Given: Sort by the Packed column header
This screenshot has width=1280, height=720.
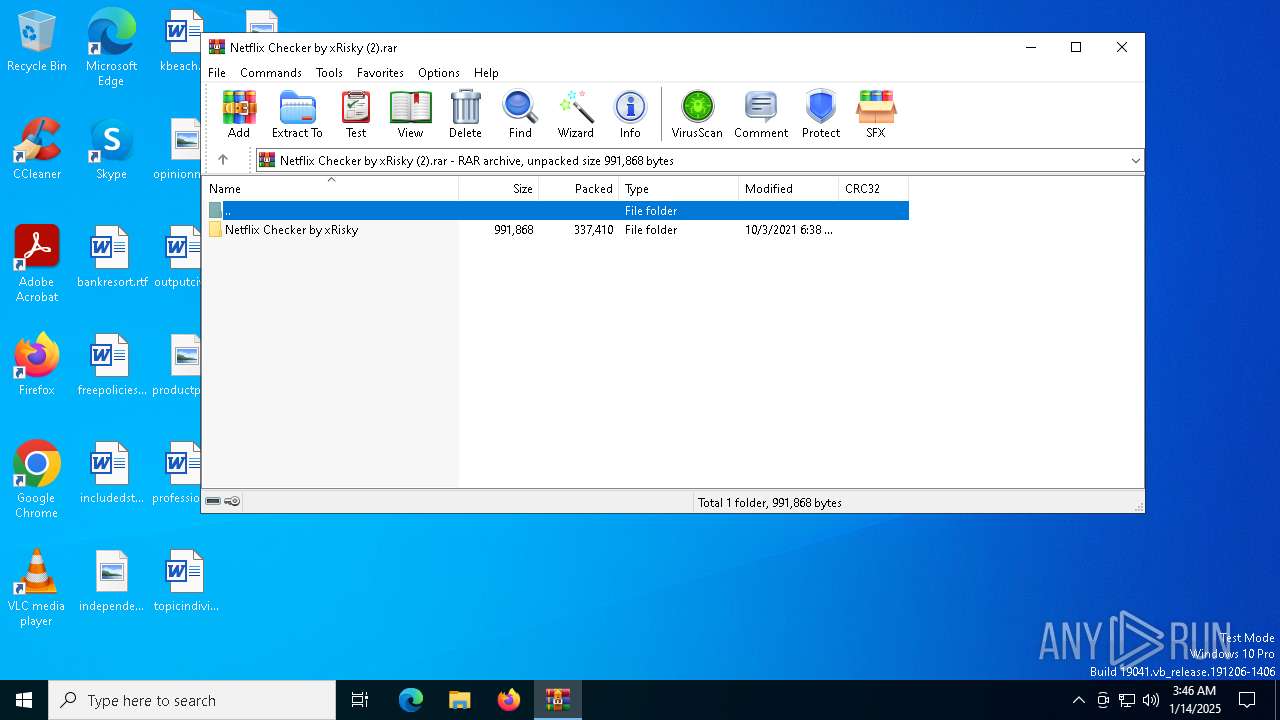Looking at the screenshot, I should coord(579,188).
